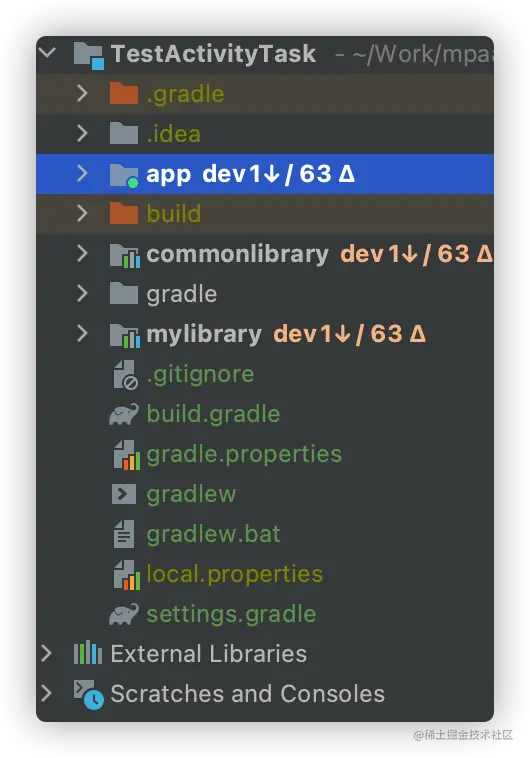Click the orange .gradle folder icon

click(x=124, y=93)
